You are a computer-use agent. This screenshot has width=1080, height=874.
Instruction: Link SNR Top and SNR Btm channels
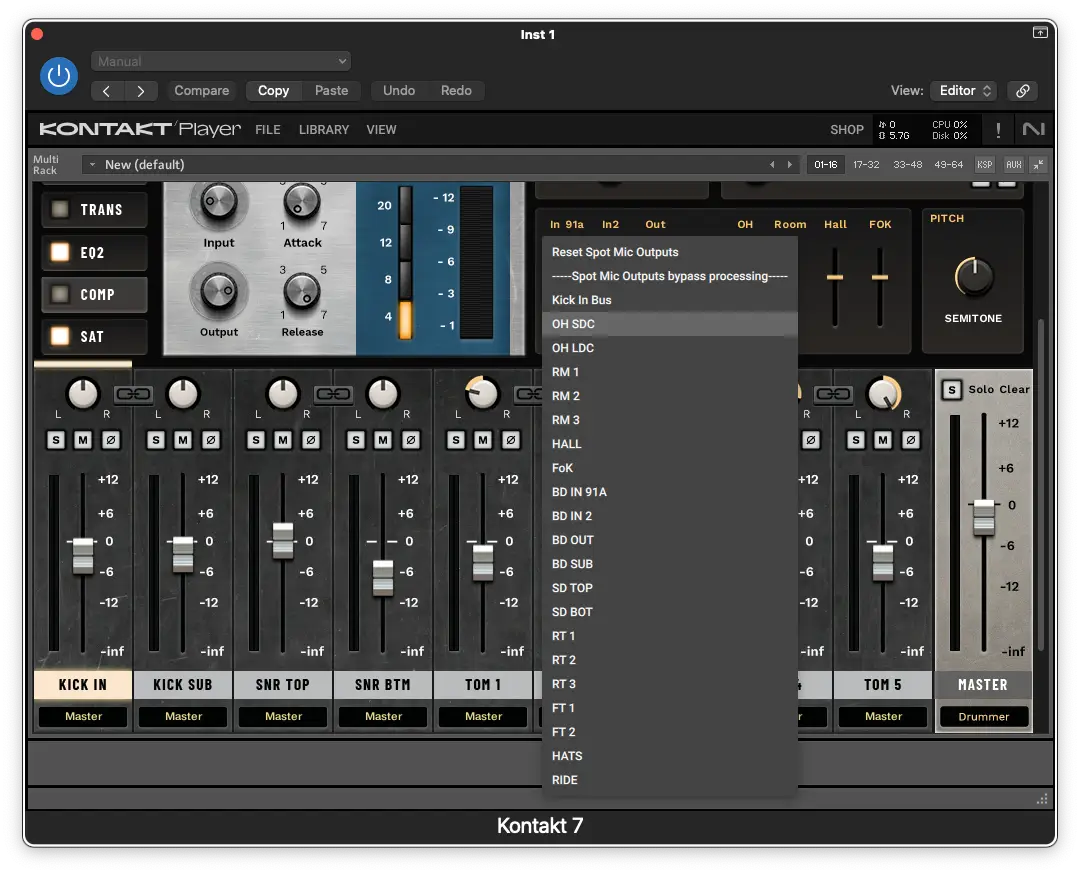click(333, 394)
